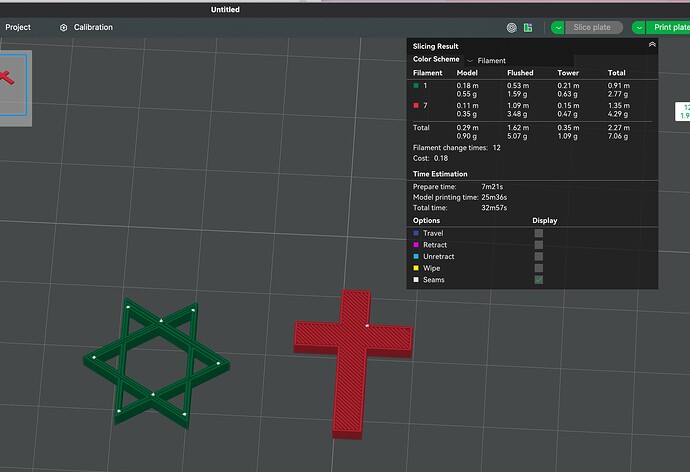Enable the Wipe display checkbox

tap(539, 268)
